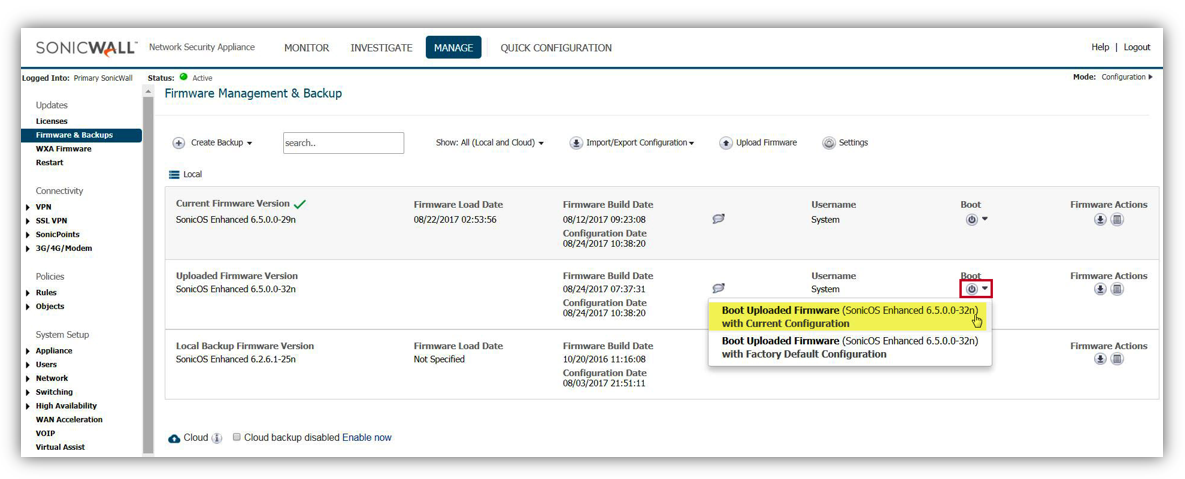
Task: Click the firmware search input field
Action: (343, 143)
